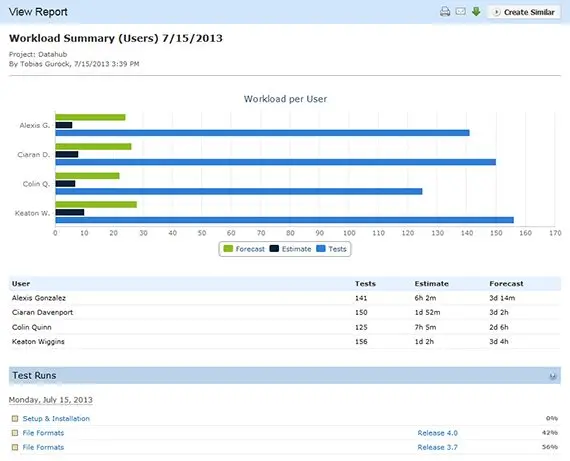Screen dimensions: 570x461
Task: Click the Create Similar button
Action: (x=524, y=12)
